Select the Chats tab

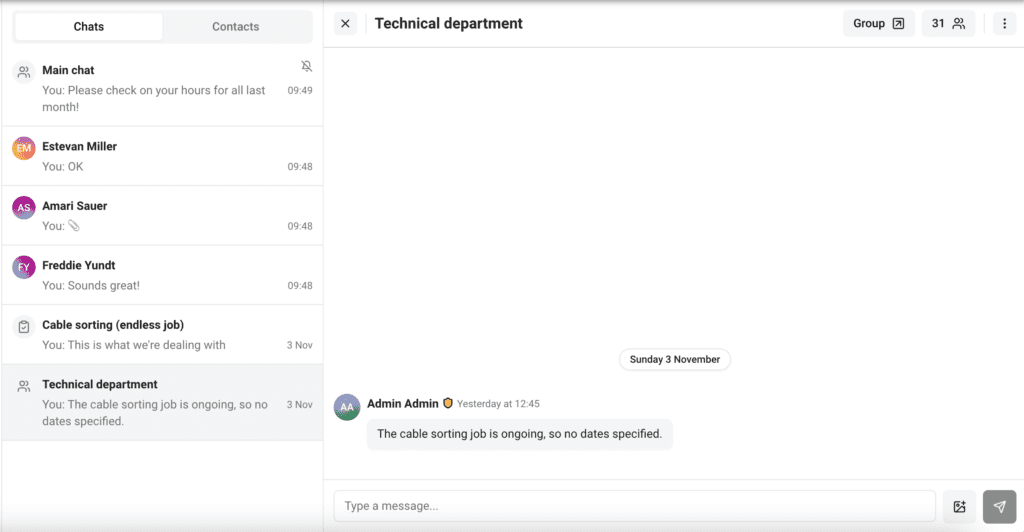89,27
